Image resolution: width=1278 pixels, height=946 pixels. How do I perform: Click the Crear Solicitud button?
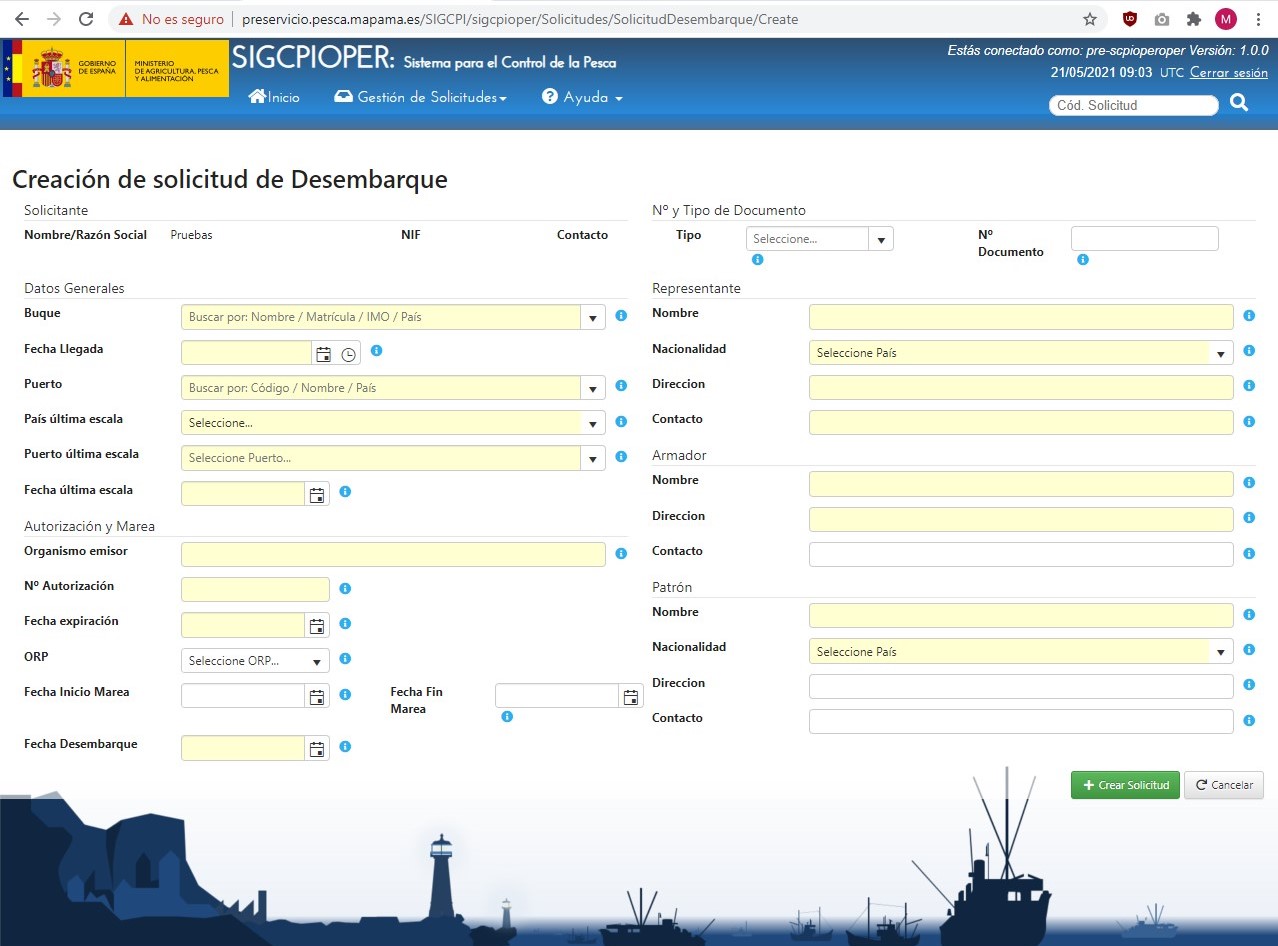(x=1125, y=785)
